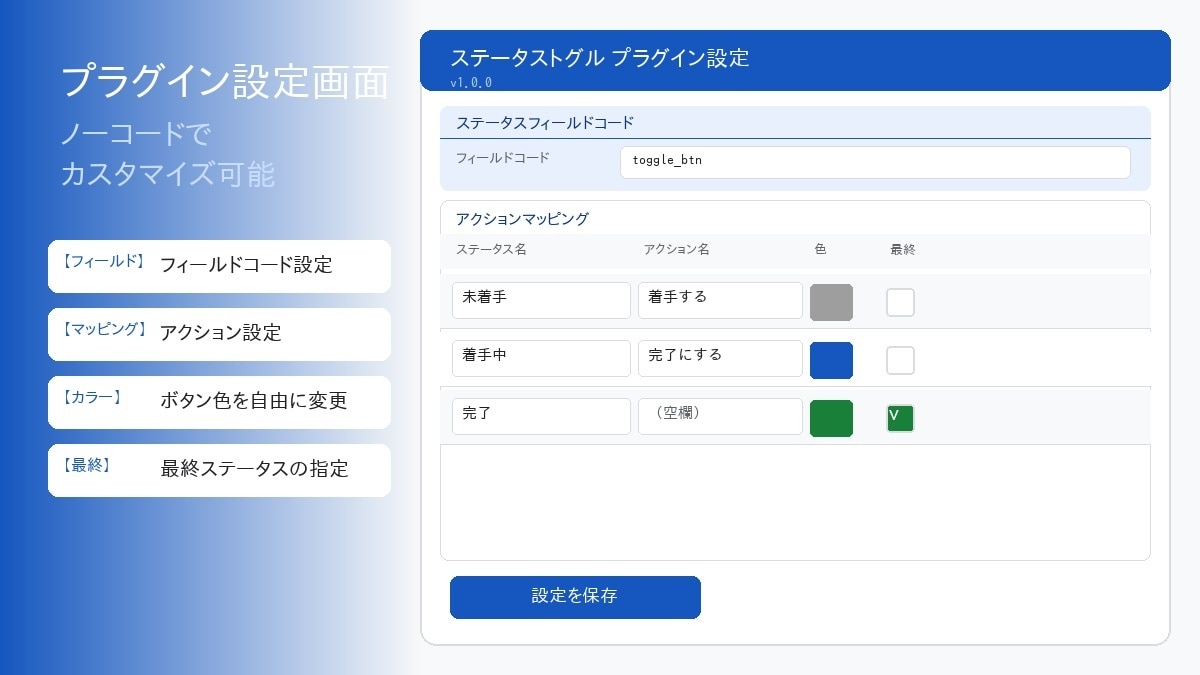
Task: Check the 最終 checkbox in the 着手中 row
Action: (900, 360)
